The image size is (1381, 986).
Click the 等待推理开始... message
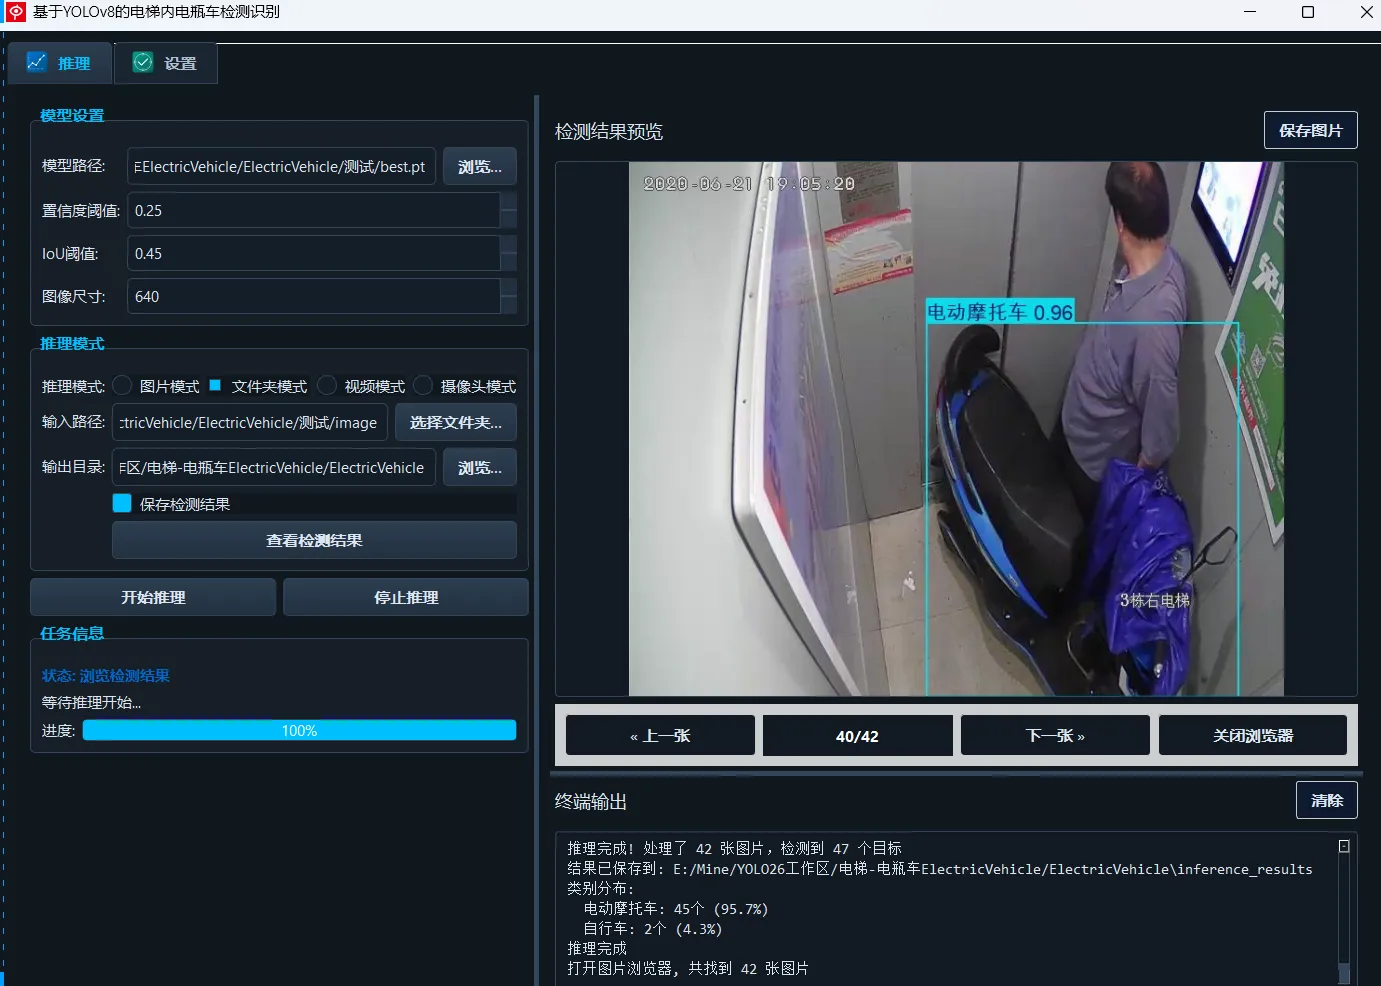91,702
